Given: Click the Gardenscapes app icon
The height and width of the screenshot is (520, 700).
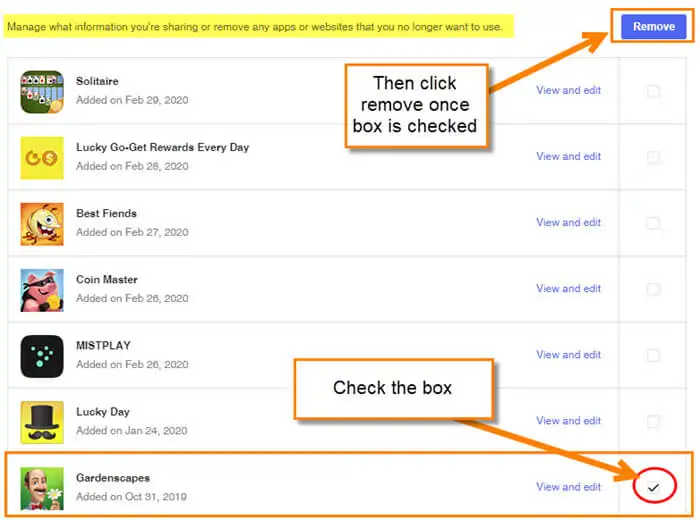Looking at the screenshot, I should pos(42,488).
